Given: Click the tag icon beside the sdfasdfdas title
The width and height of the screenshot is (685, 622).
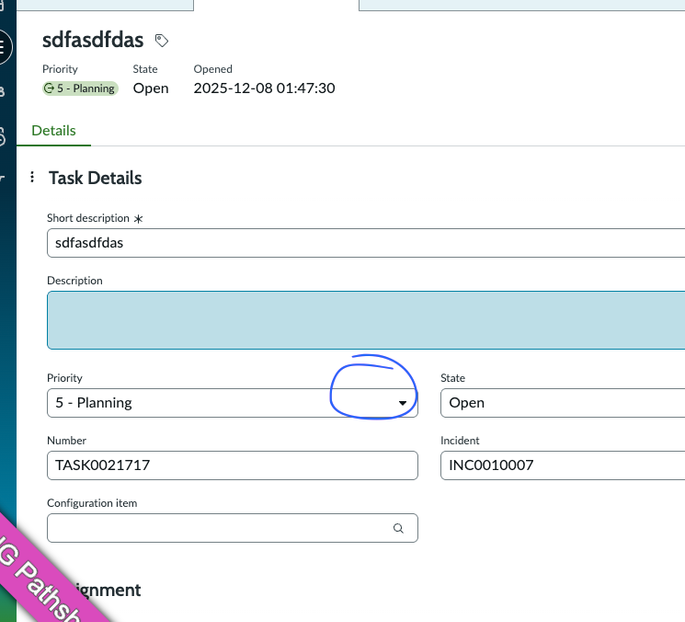Looking at the screenshot, I should coord(162,41).
